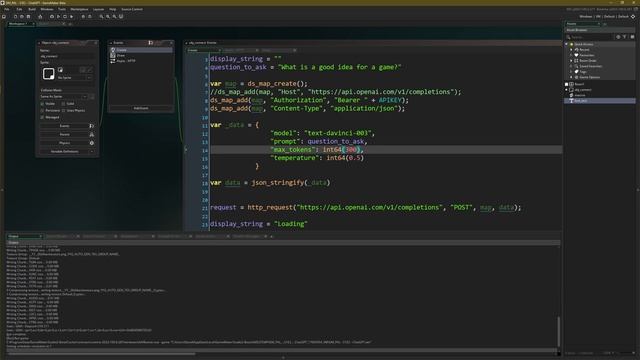Click code line 14 with max_tokens
Image resolution: width=640 pixels, height=360 pixels.
pos(386,150)
